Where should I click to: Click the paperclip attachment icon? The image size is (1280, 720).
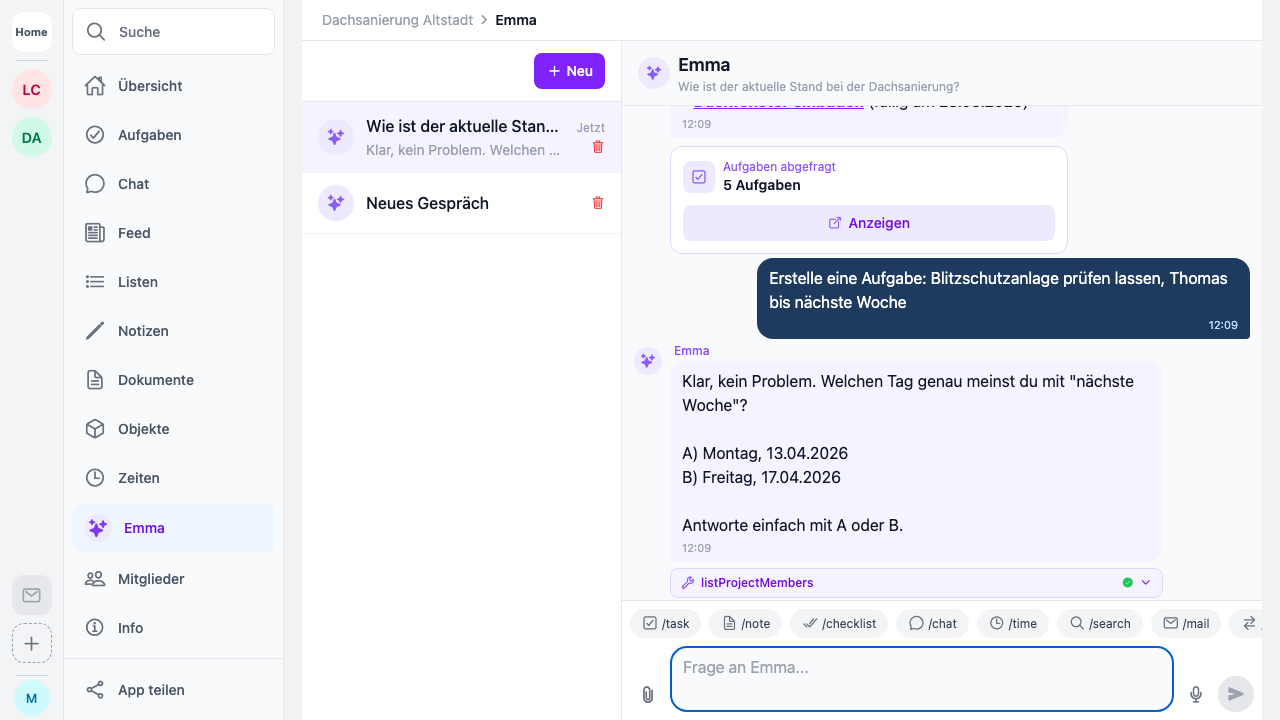(x=647, y=694)
